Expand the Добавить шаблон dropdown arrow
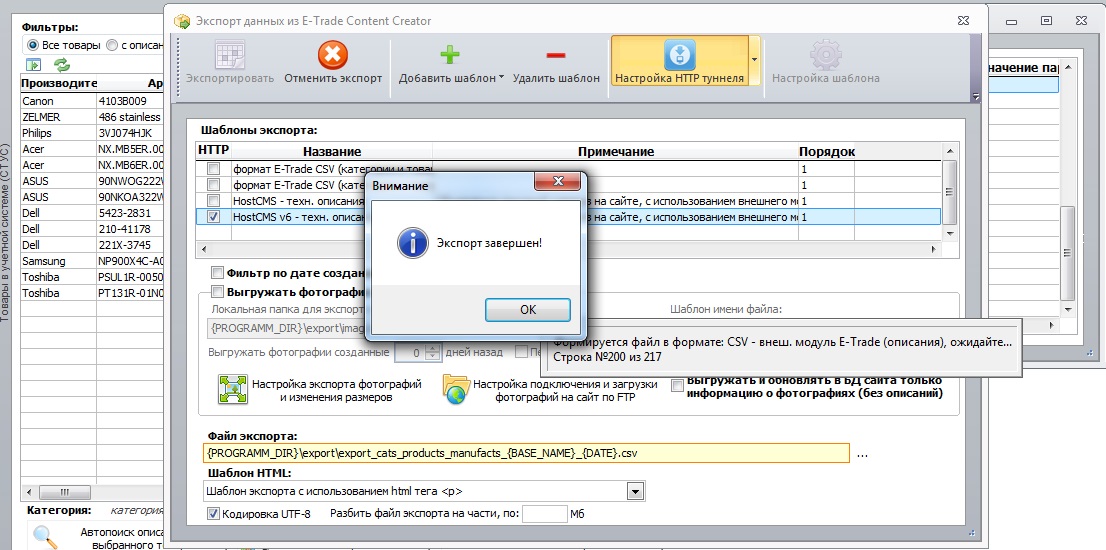 [501, 78]
